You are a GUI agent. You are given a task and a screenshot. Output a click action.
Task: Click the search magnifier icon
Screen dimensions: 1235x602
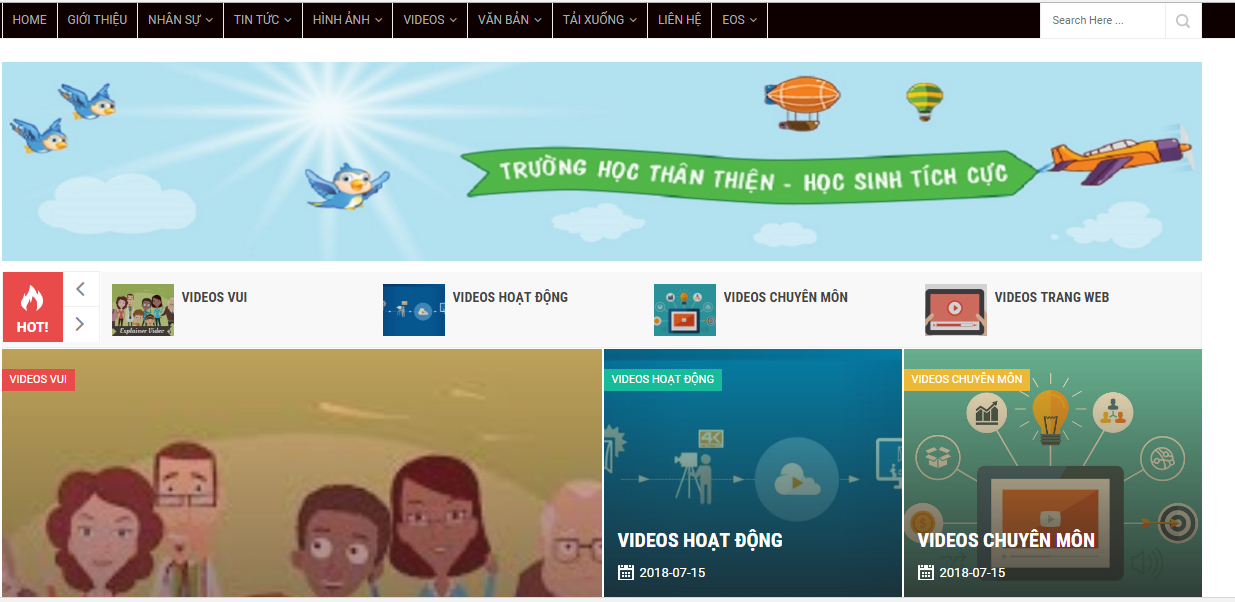tap(1183, 20)
